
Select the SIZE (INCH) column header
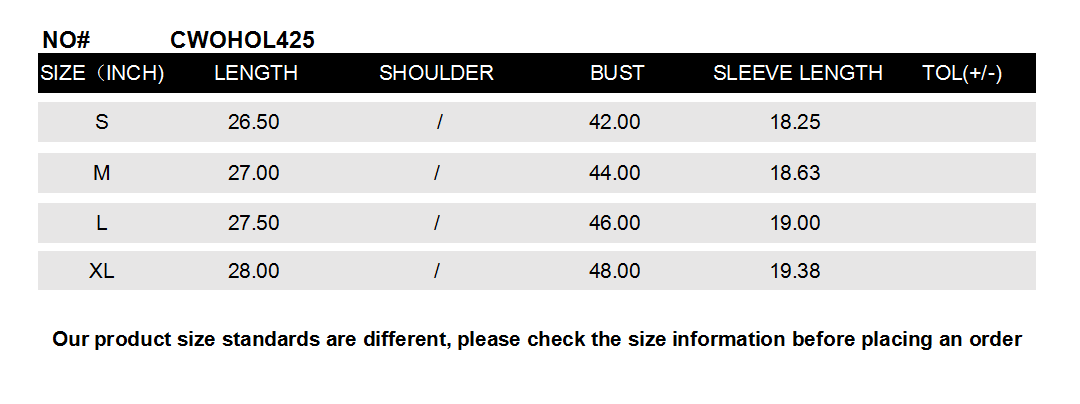pos(102,73)
